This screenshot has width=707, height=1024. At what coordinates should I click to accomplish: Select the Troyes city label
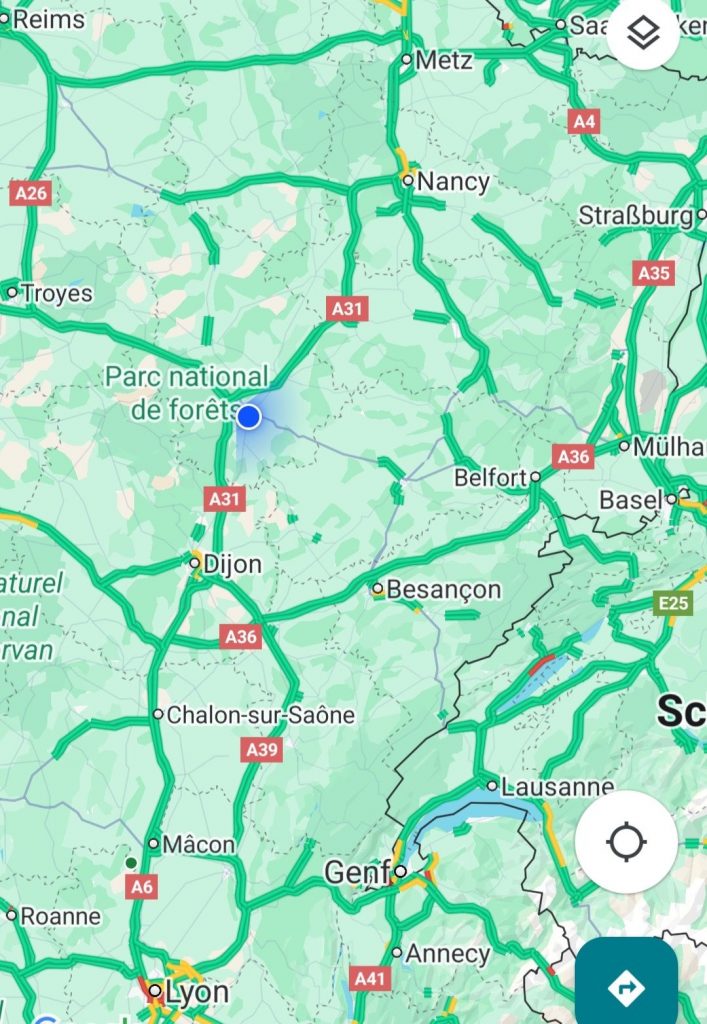[57, 293]
